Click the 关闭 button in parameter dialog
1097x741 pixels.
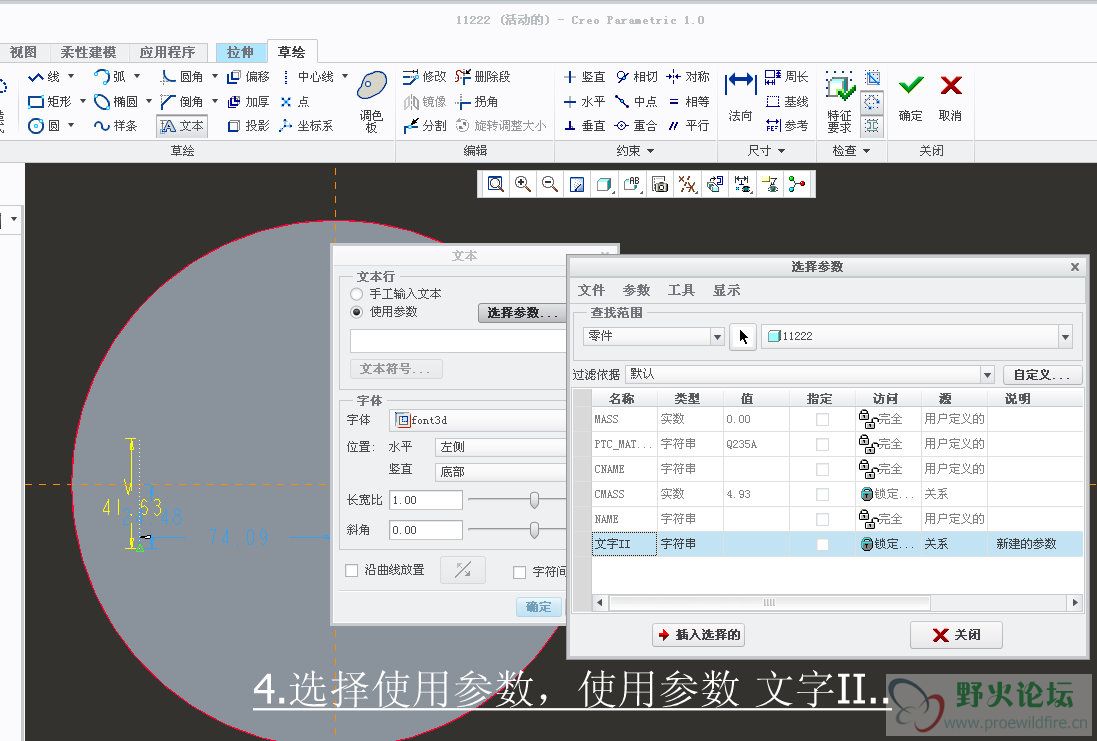[x=956, y=635]
